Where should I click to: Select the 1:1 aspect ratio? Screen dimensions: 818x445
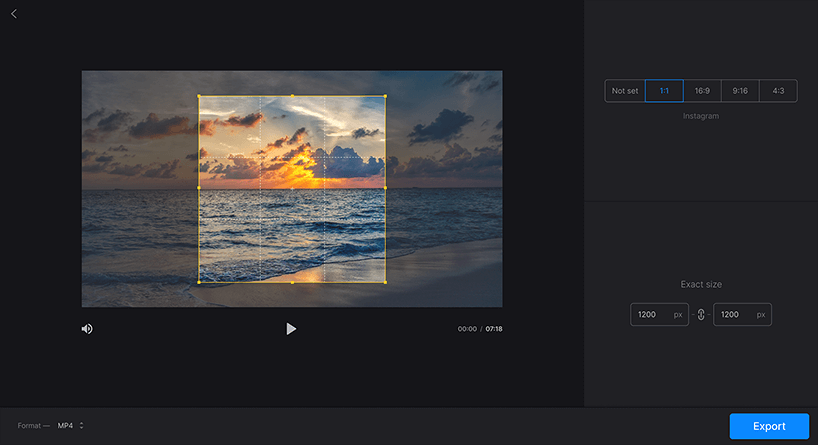coord(664,91)
